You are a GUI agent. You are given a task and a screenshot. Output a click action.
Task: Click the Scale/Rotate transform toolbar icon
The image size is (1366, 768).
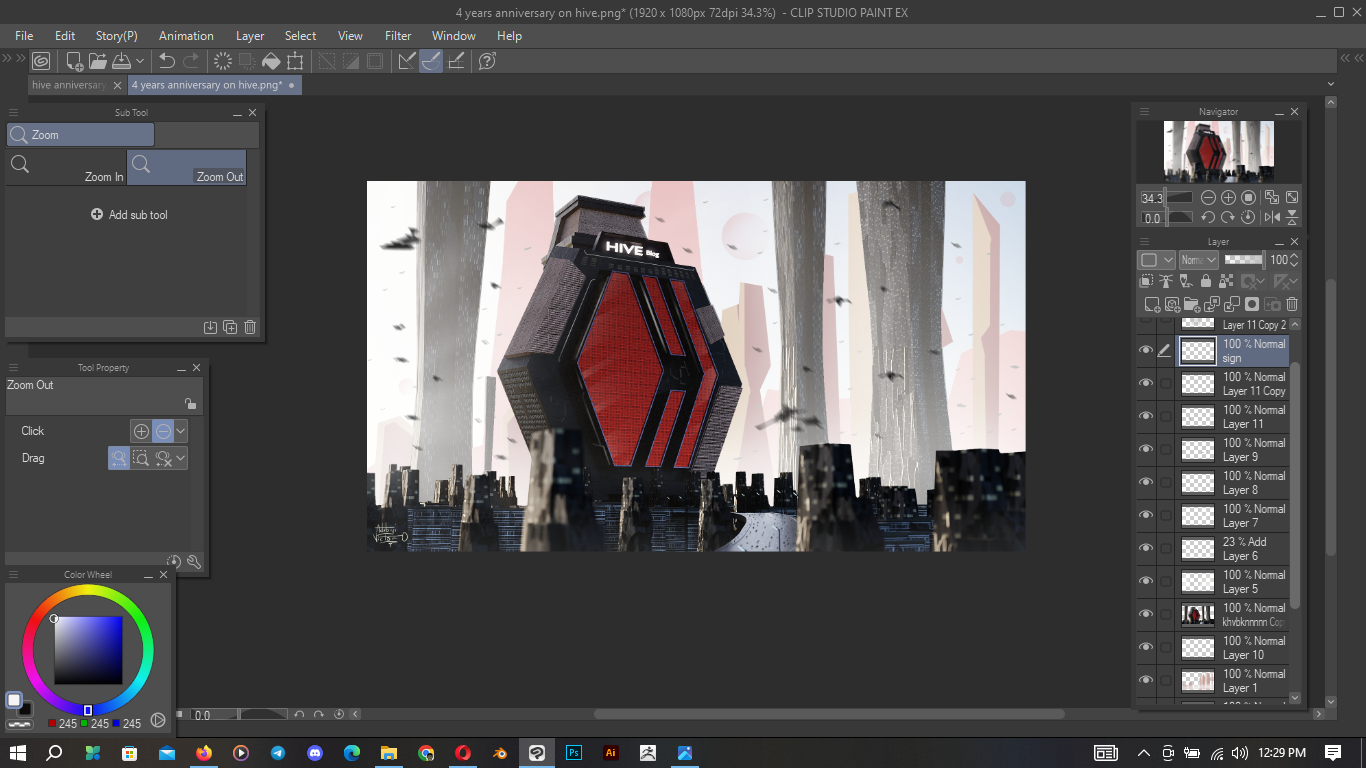pyautogui.click(x=295, y=61)
